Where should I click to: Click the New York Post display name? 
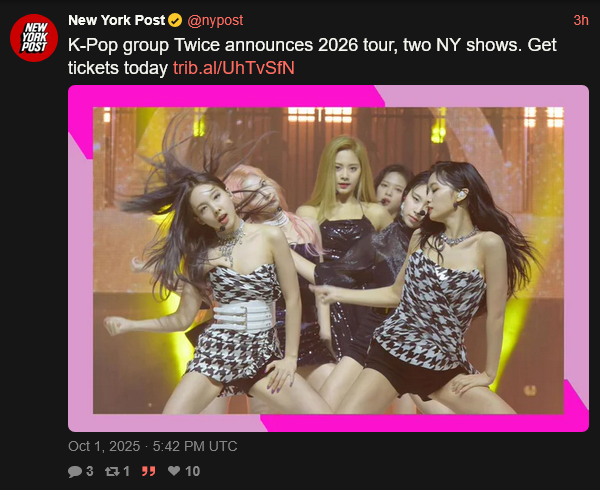117,20
